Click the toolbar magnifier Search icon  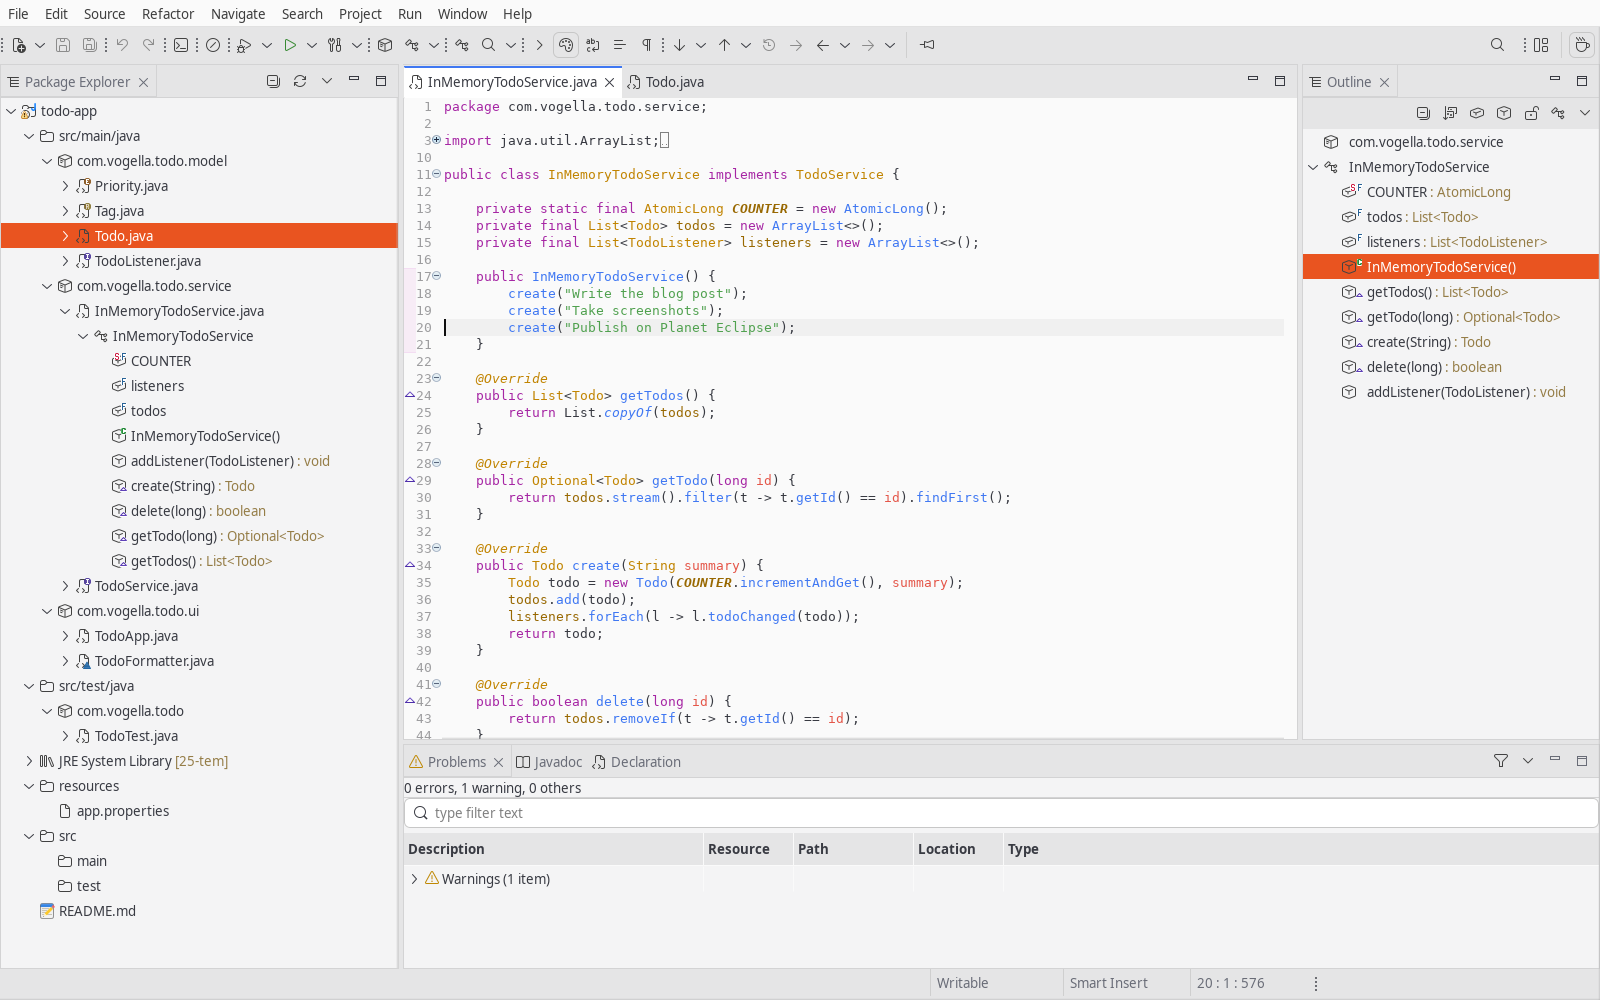[x=488, y=45]
